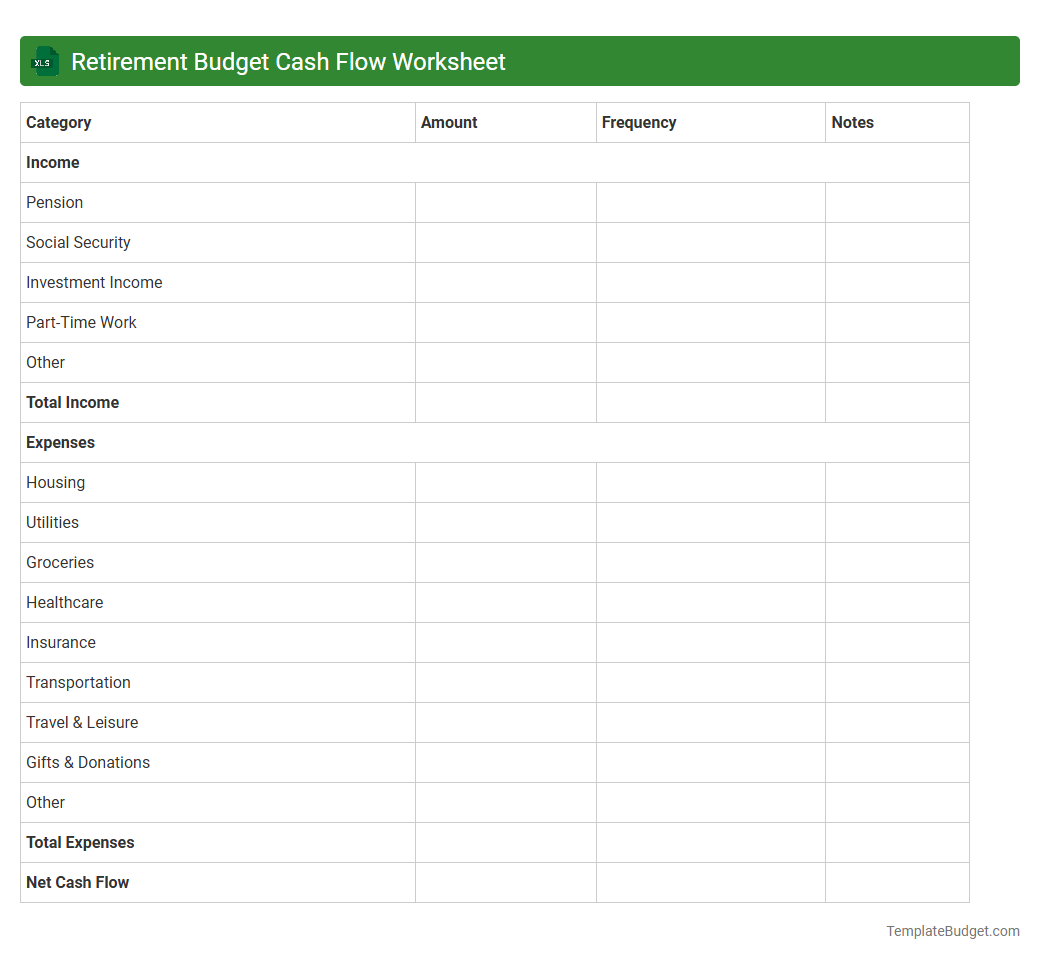1040x960 pixels.
Task: Click the Notes column header
Action: tap(852, 122)
